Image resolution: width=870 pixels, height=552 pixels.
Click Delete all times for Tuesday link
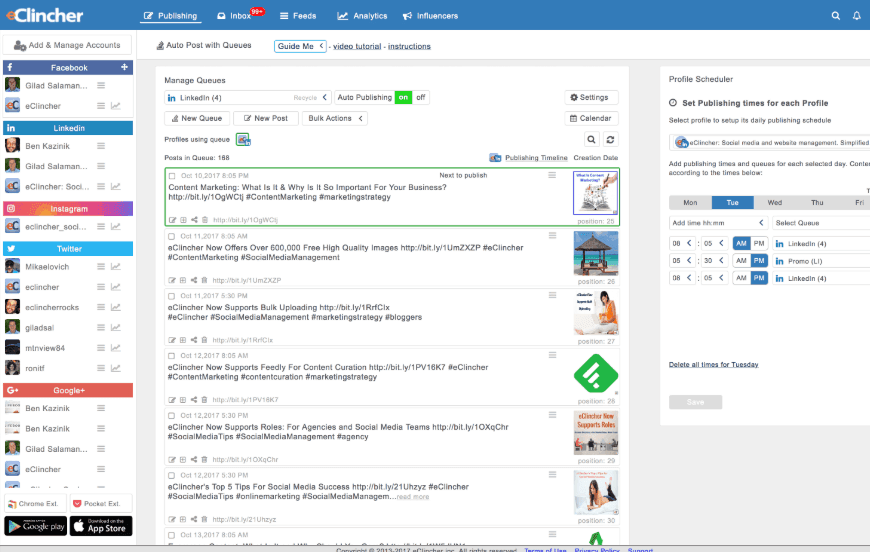713,364
